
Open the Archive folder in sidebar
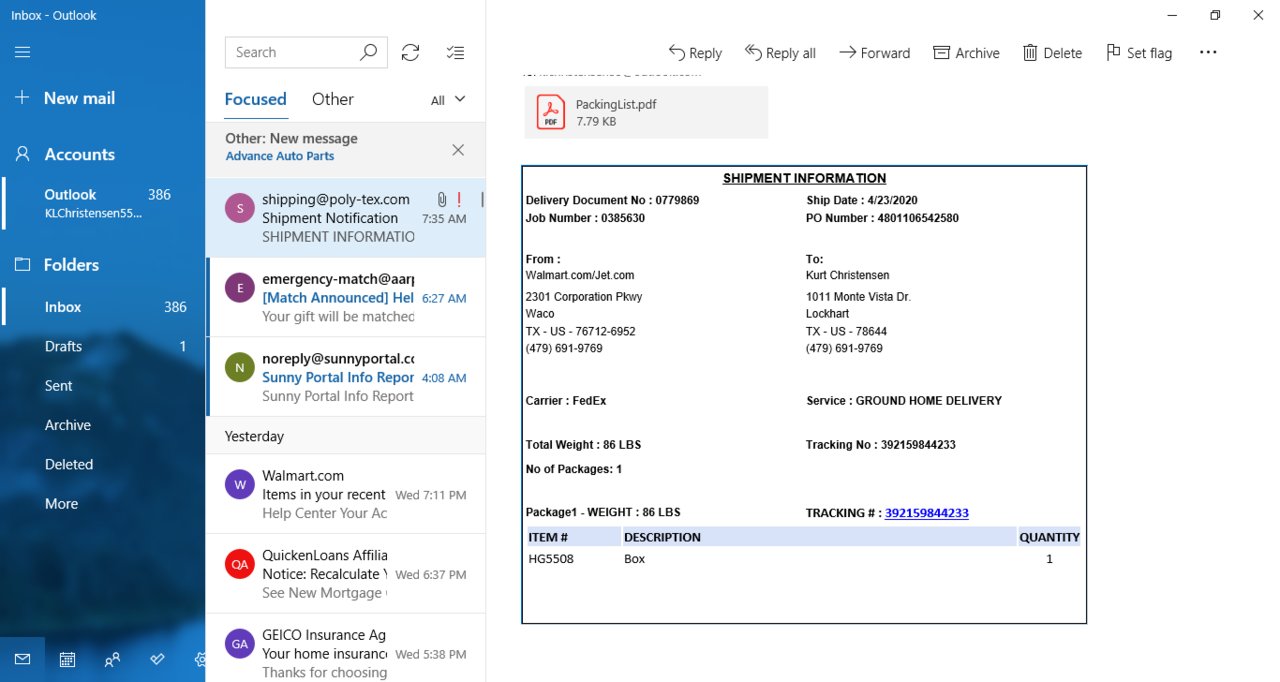click(104, 425)
